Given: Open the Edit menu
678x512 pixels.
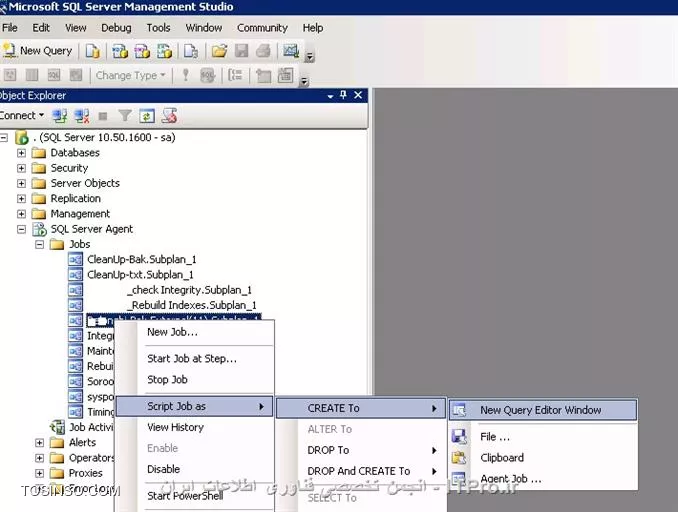Looking at the screenshot, I should (x=41, y=28).
